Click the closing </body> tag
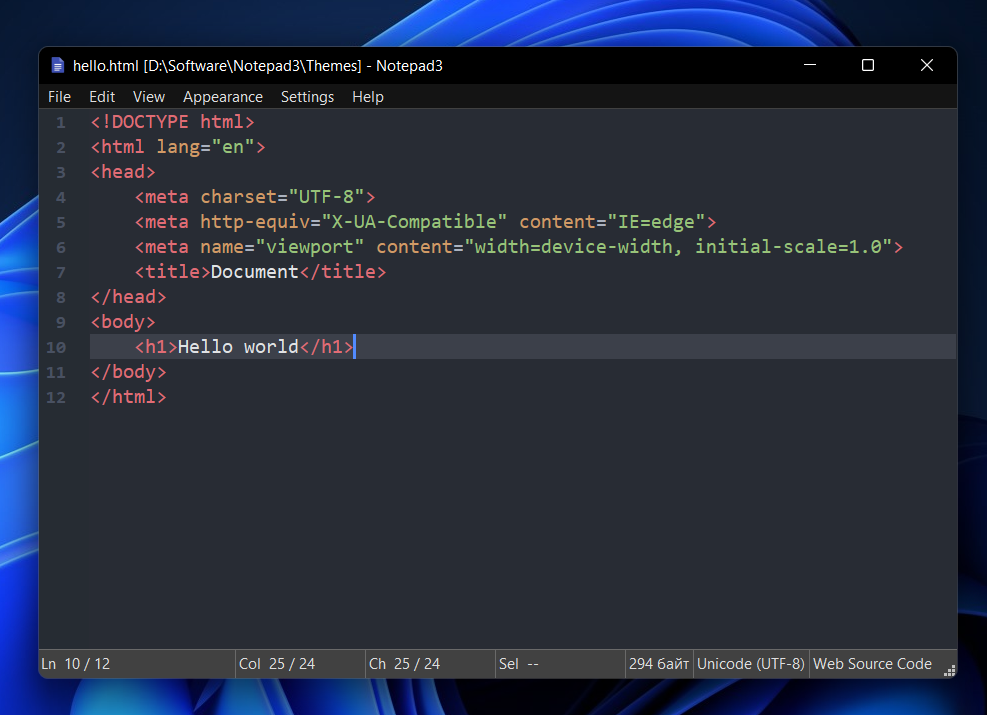Image resolution: width=987 pixels, height=715 pixels. (x=128, y=372)
